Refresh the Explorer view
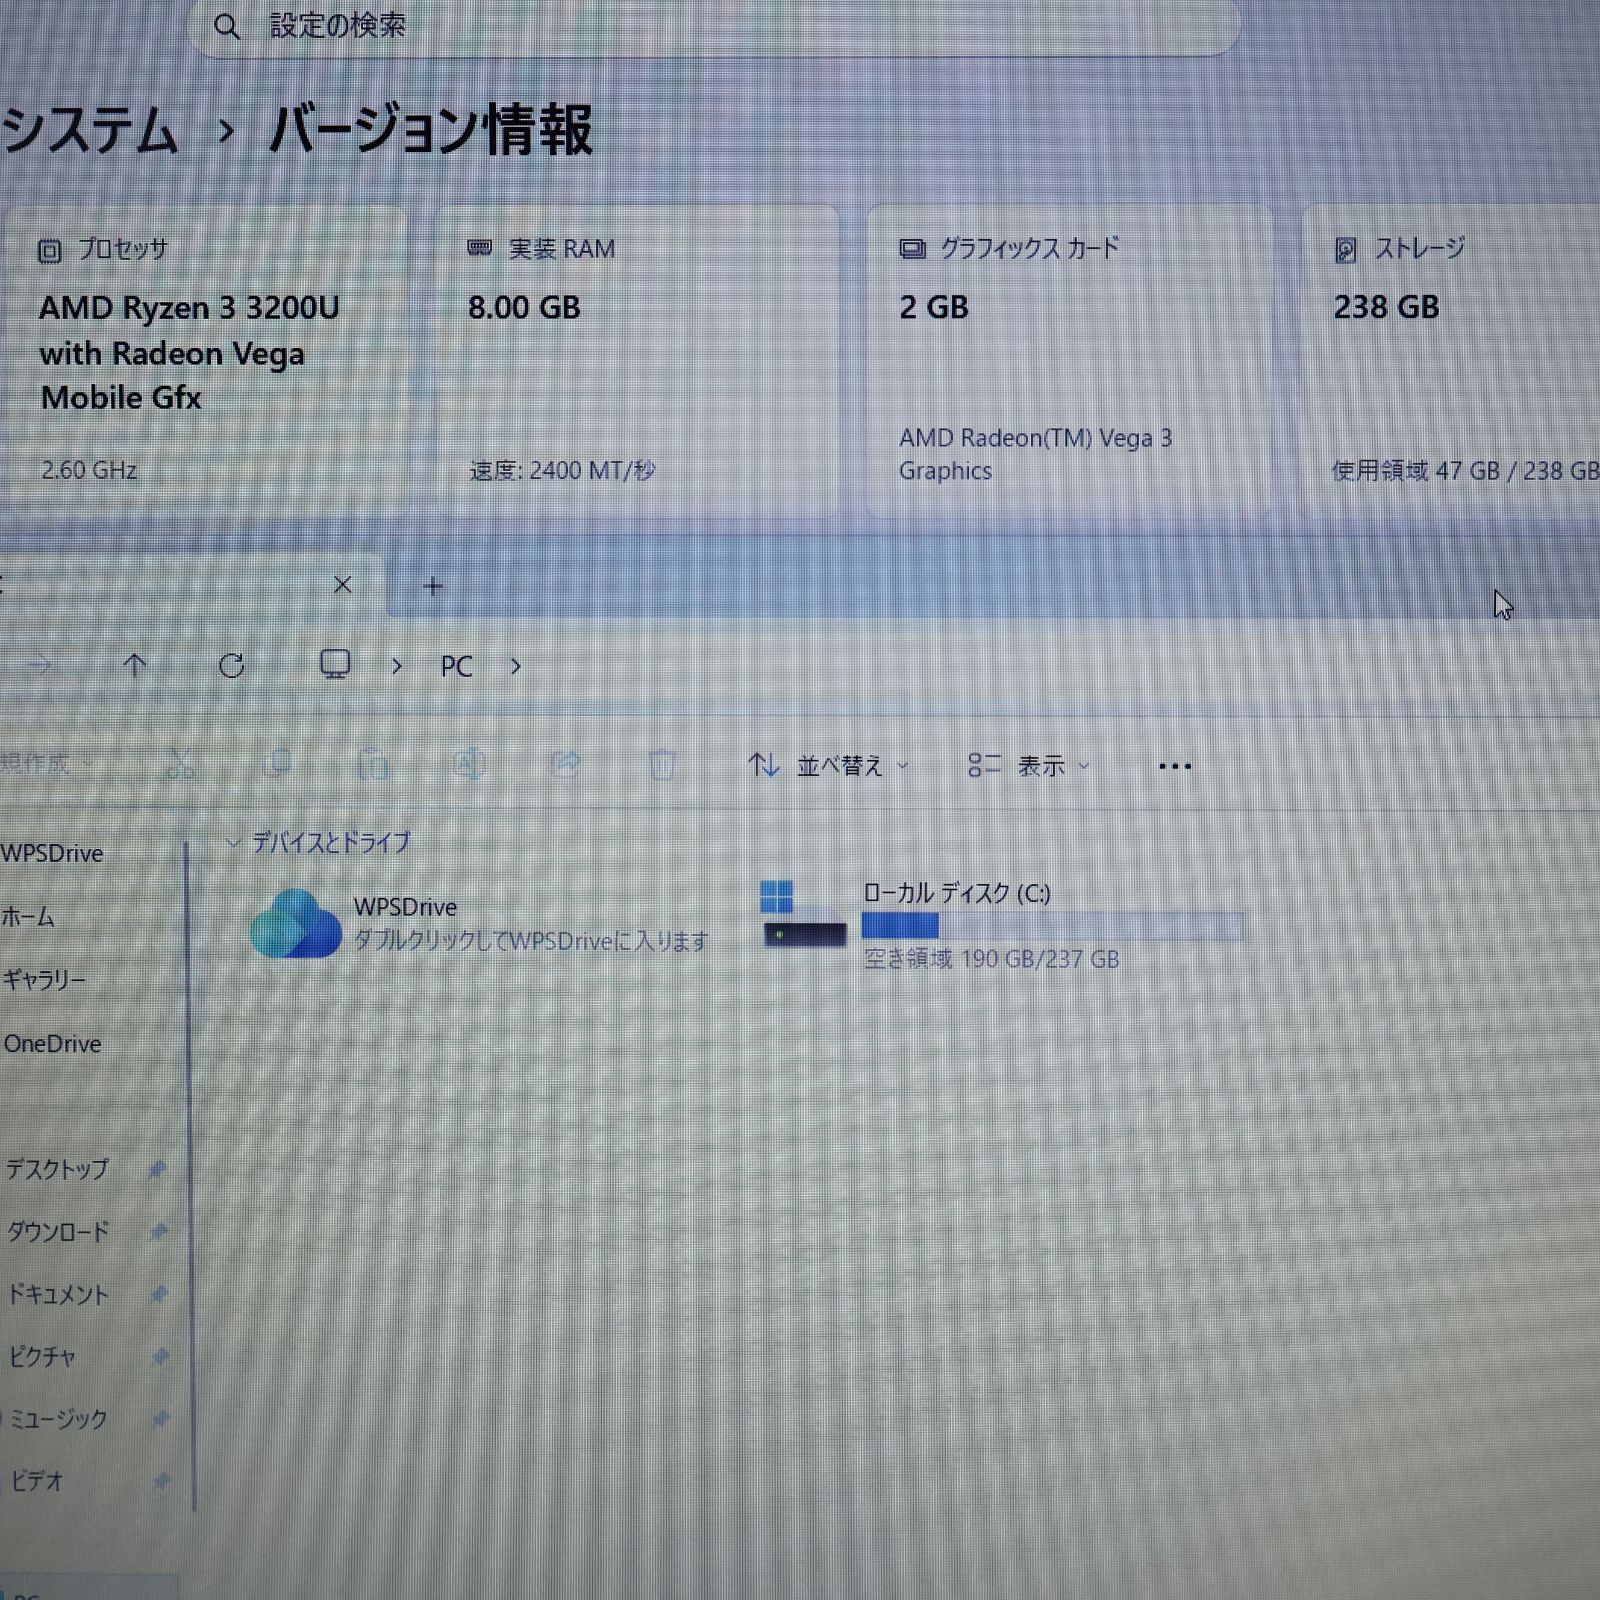Image resolution: width=1600 pixels, height=1600 pixels. (x=232, y=666)
